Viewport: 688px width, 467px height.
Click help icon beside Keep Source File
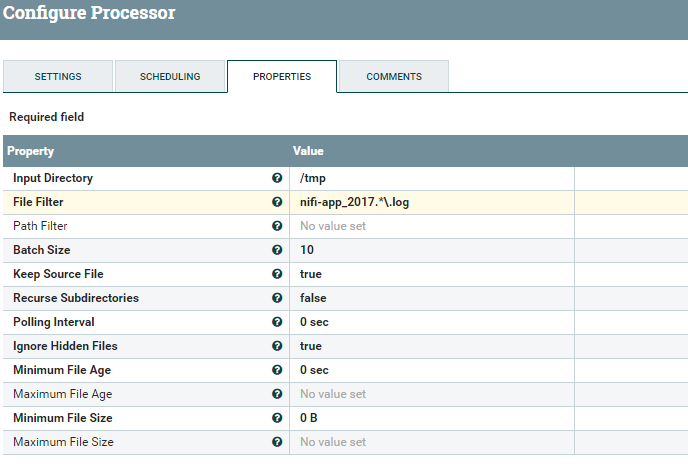(277, 274)
